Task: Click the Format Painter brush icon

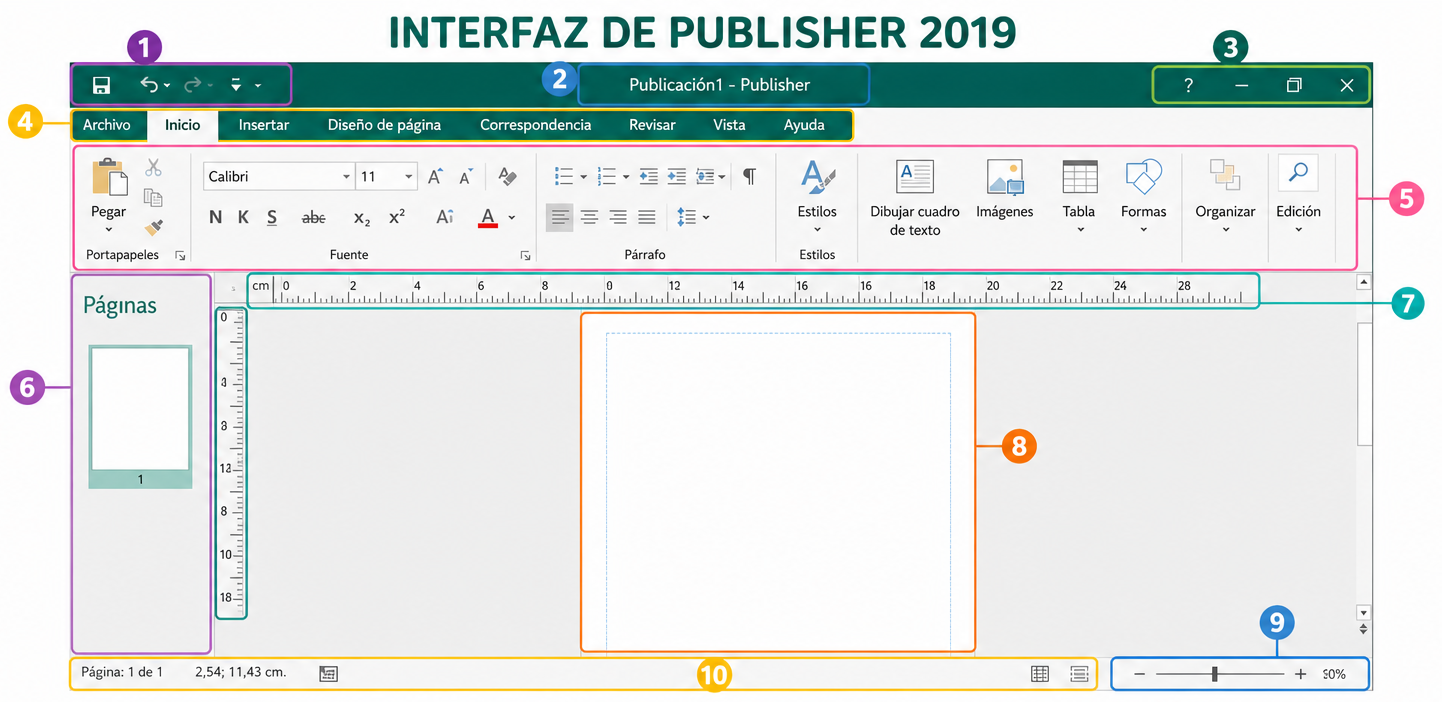Action: pos(153,228)
